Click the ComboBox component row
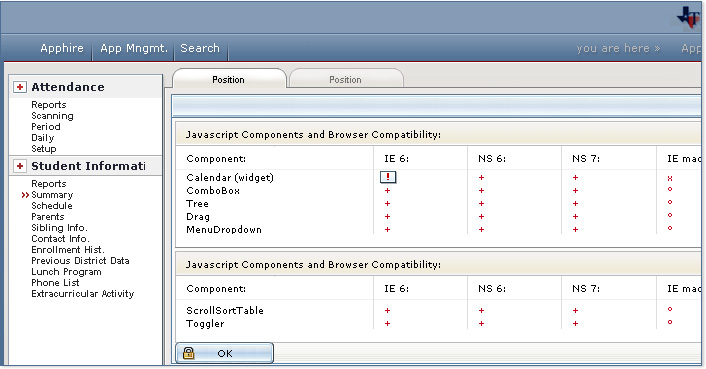 click(213, 191)
